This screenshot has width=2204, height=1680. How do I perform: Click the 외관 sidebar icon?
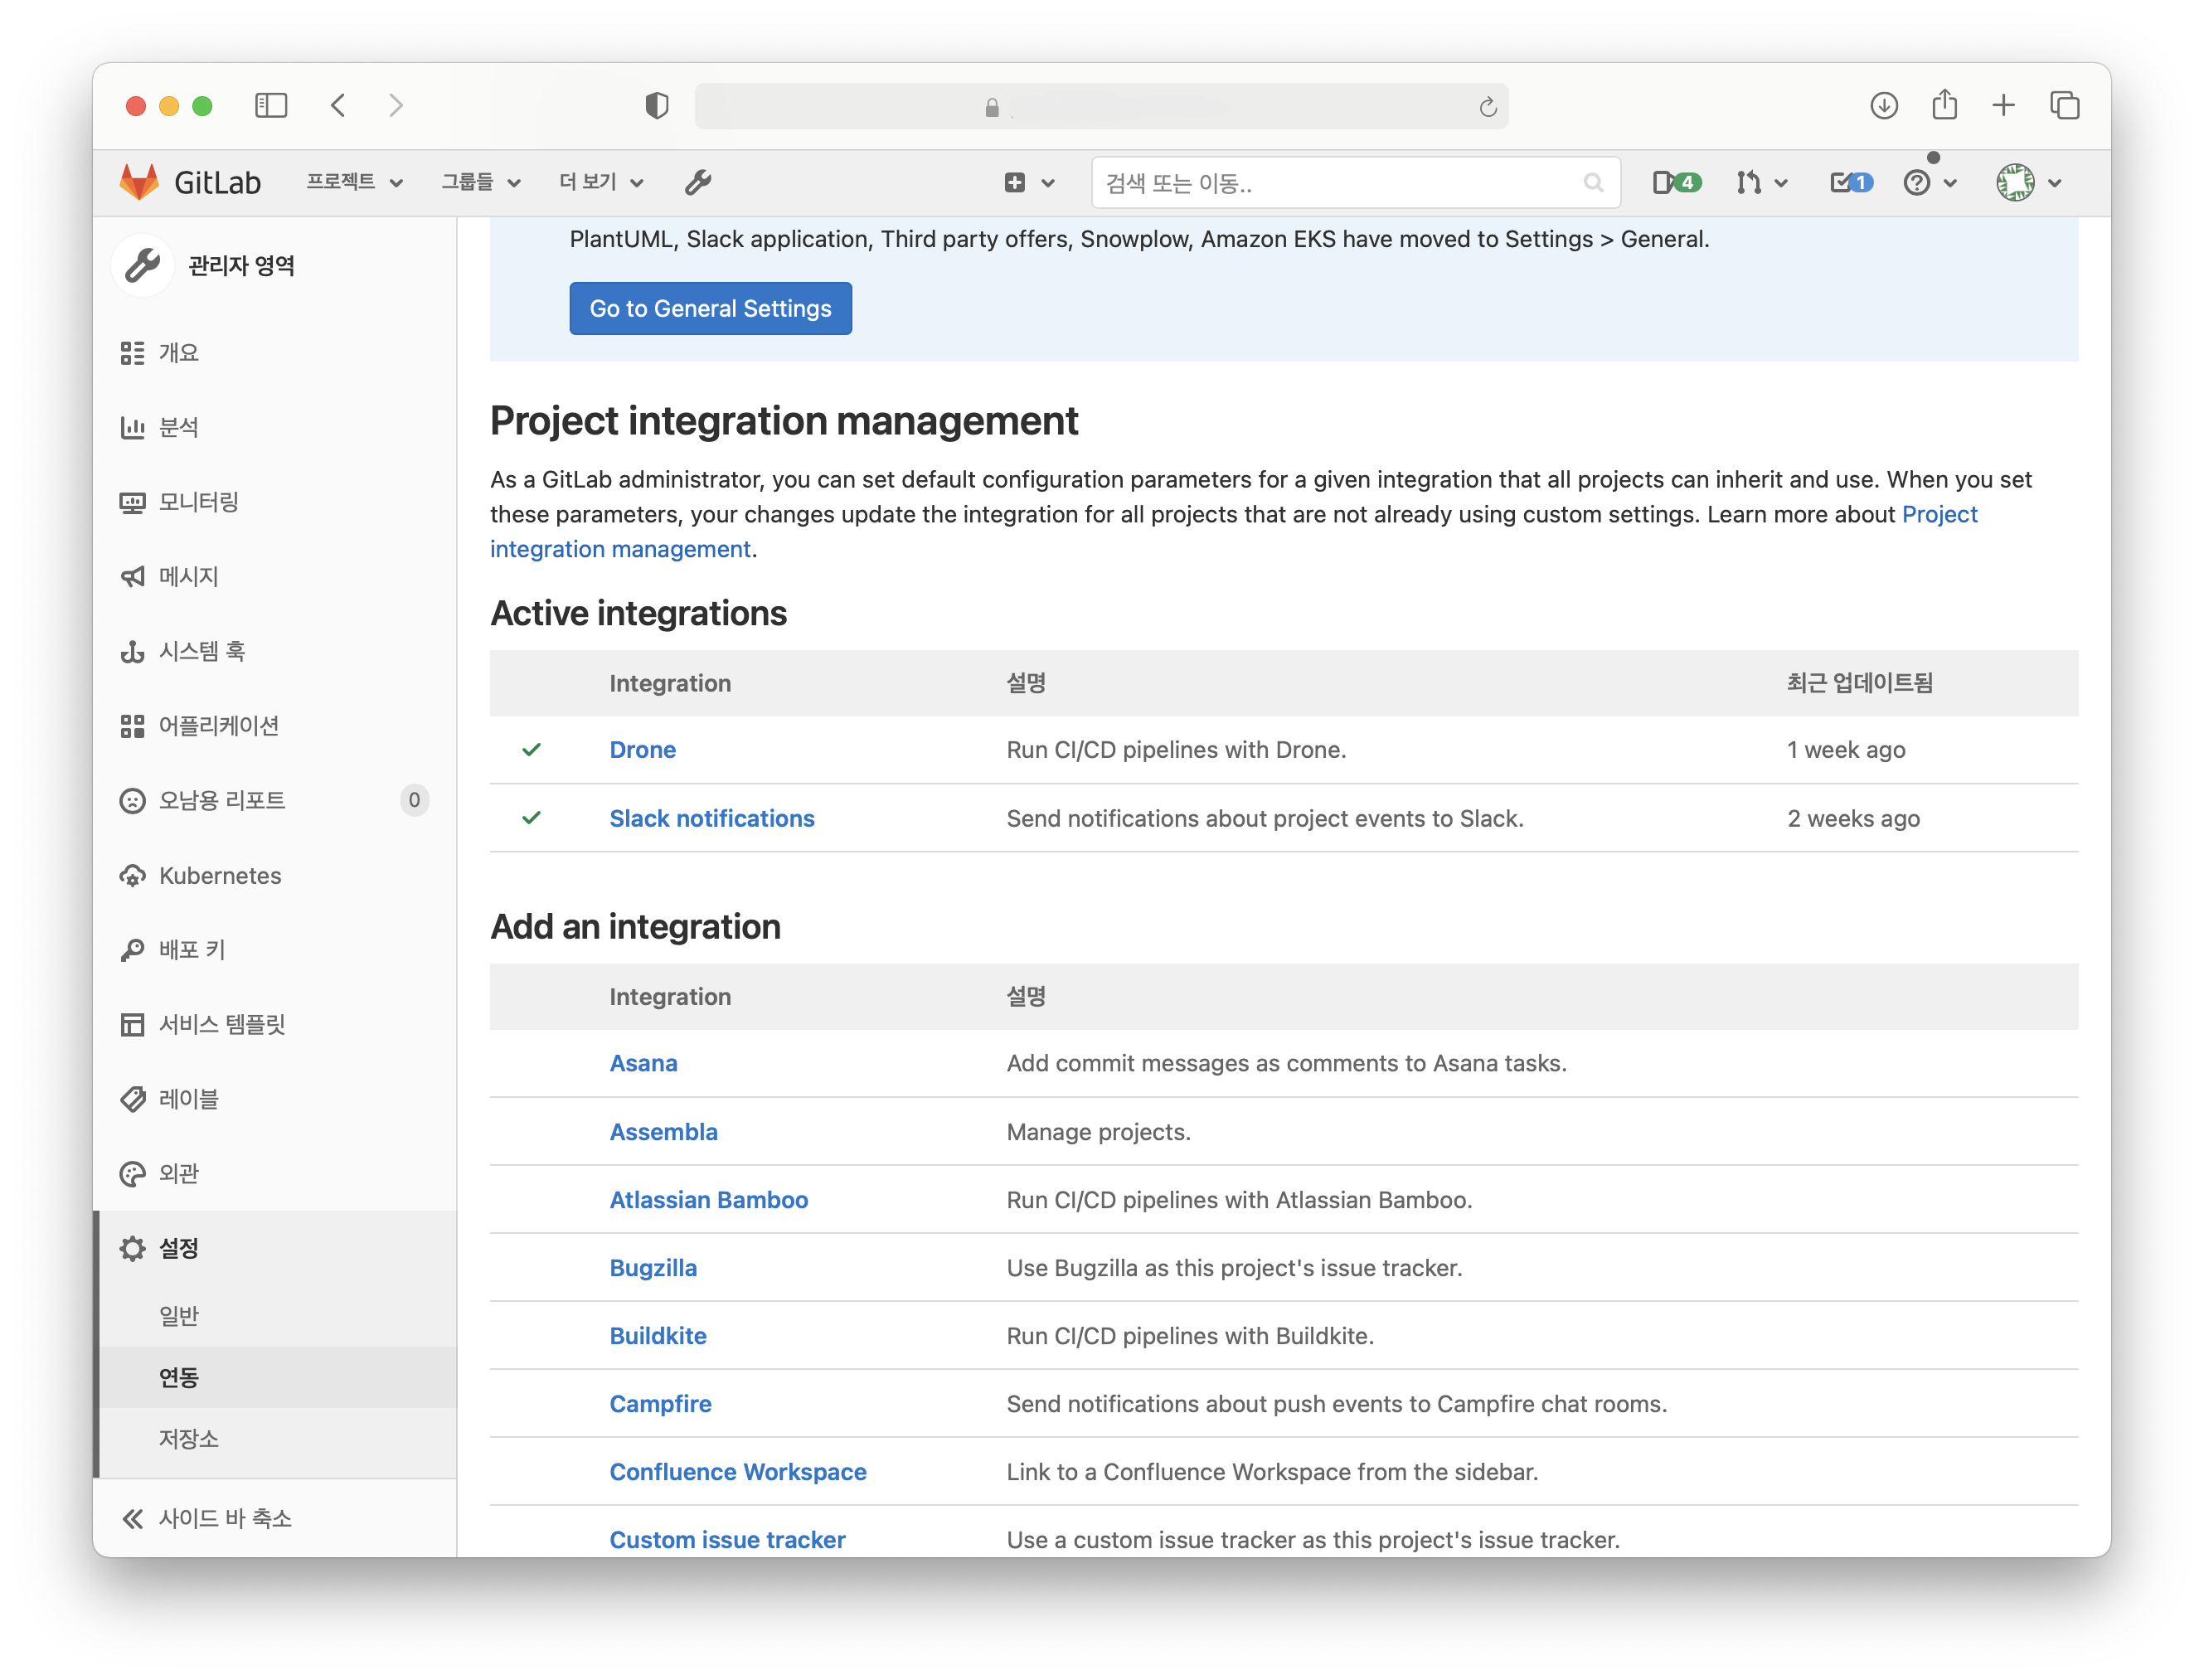point(133,1173)
